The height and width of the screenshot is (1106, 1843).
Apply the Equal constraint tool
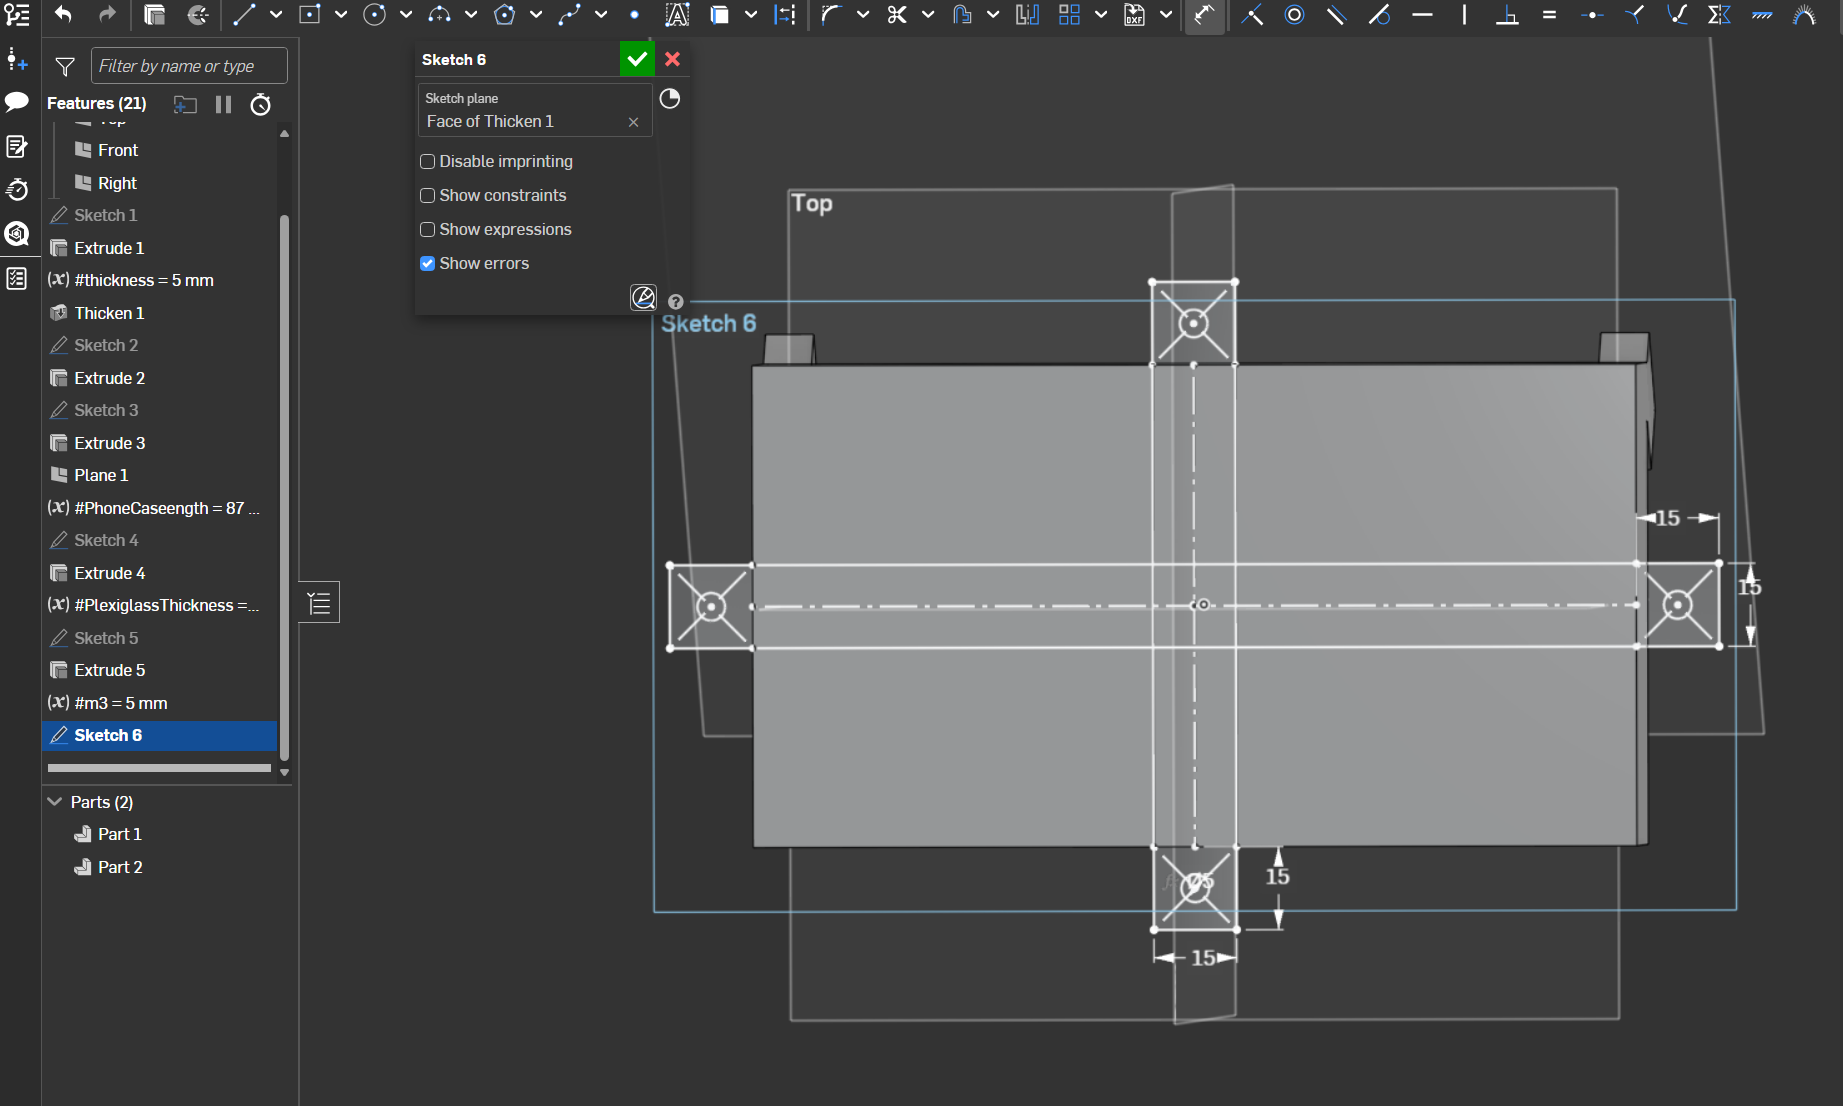(1549, 15)
